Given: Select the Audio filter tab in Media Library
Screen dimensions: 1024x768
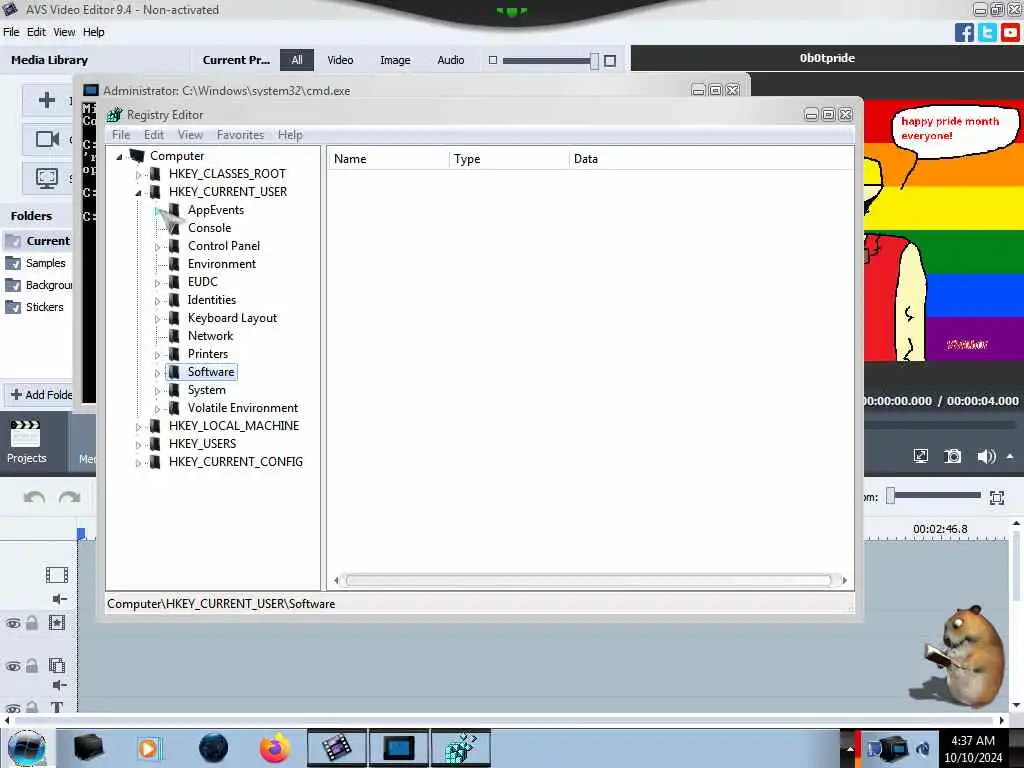Looking at the screenshot, I should [x=451, y=60].
